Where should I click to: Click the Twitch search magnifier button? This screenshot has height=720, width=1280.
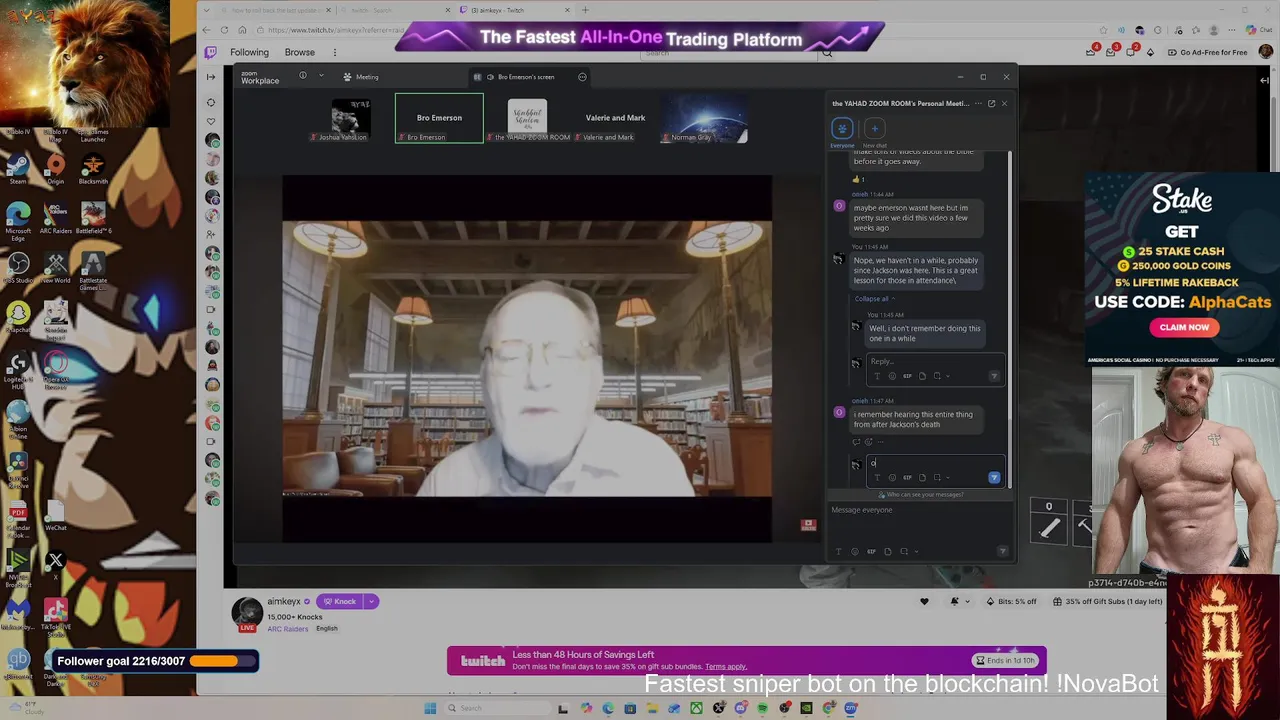click(827, 52)
